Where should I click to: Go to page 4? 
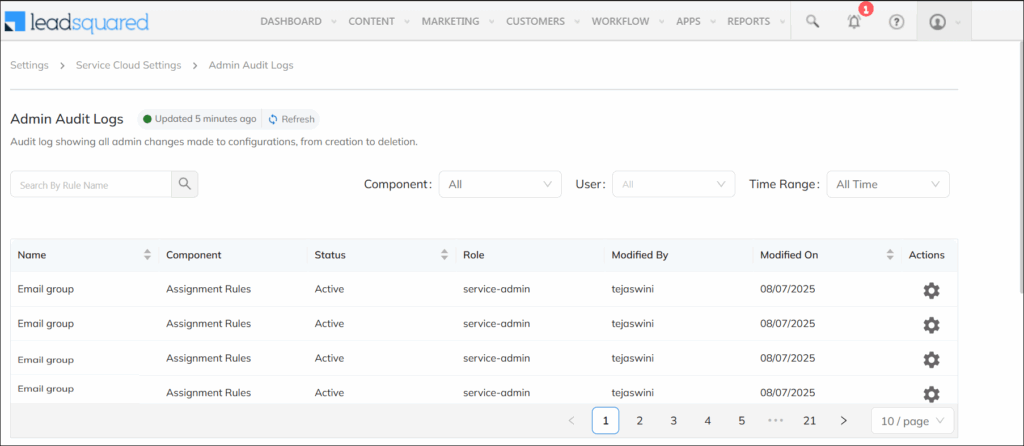(x=707, y=421)
